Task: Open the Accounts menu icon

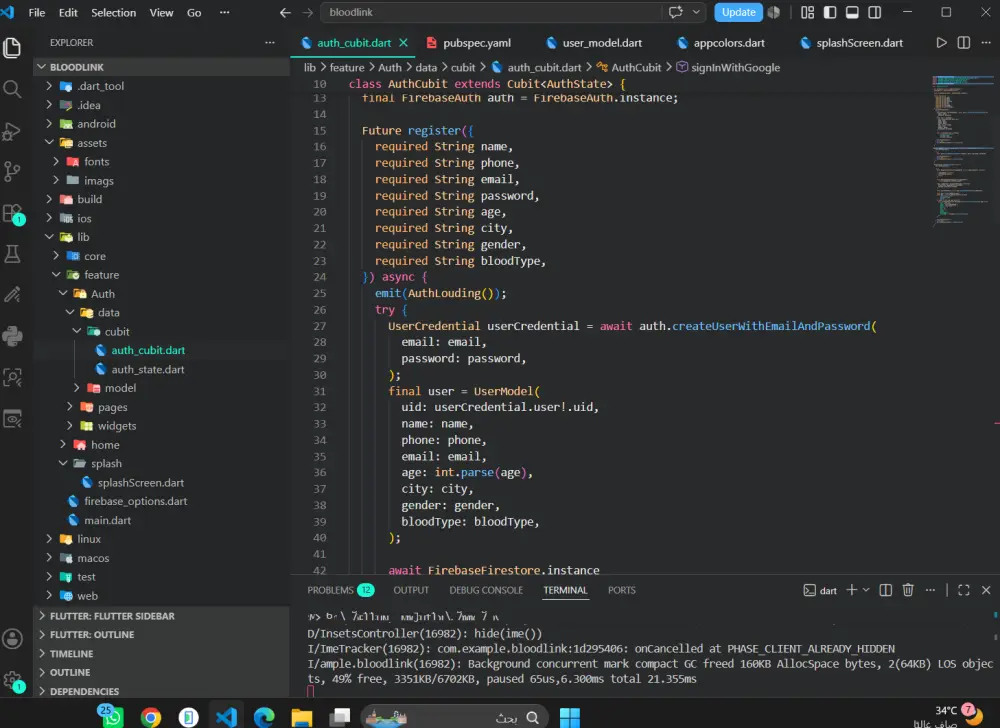Action: [12, 638]
